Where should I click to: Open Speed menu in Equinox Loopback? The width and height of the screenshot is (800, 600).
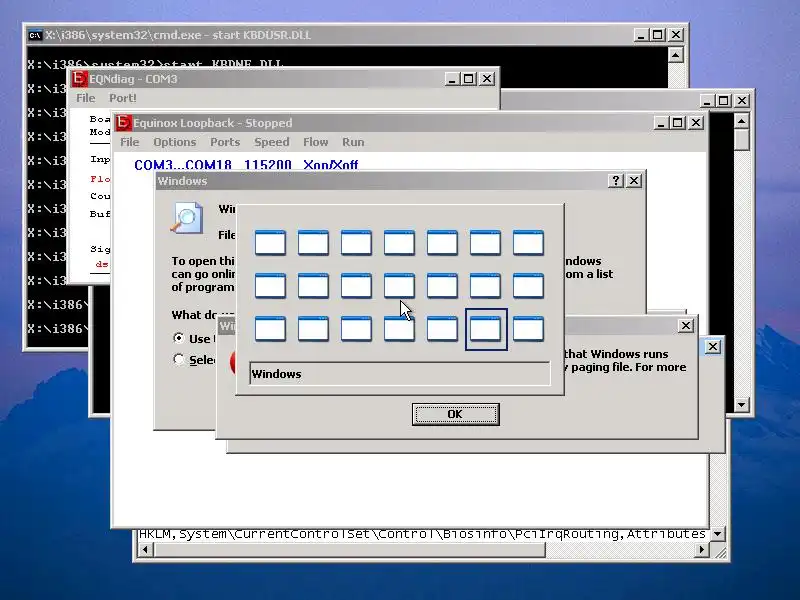tap(272, 142)
